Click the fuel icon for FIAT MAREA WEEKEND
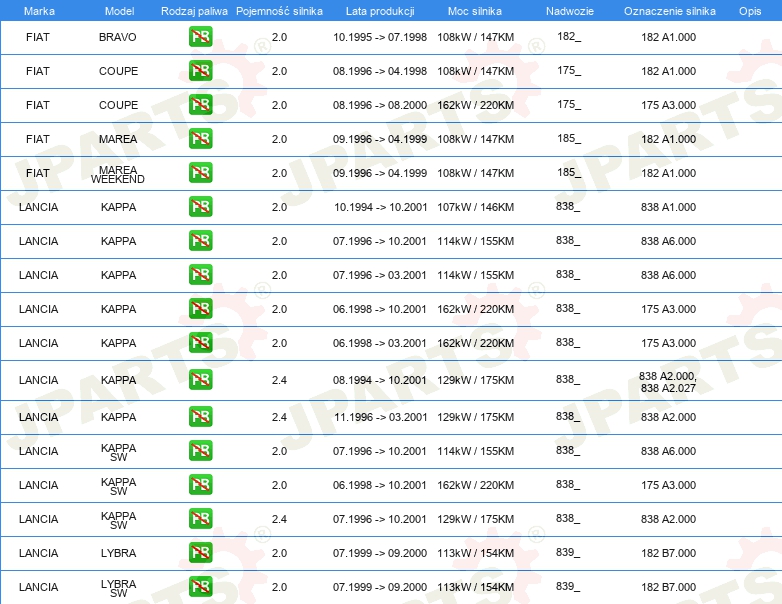This screenshot has height=604, width=782. 200,173
